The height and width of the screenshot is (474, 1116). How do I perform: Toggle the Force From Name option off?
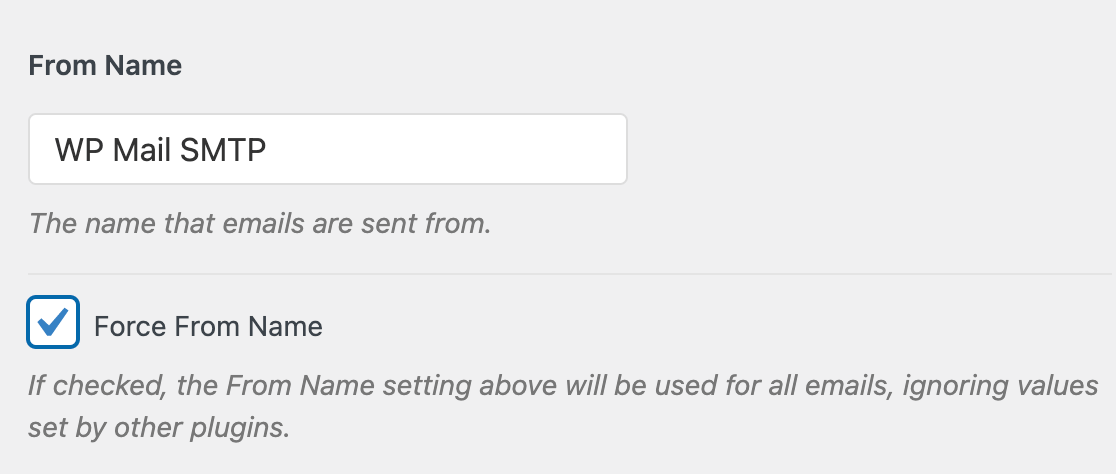tap(53, 322)
